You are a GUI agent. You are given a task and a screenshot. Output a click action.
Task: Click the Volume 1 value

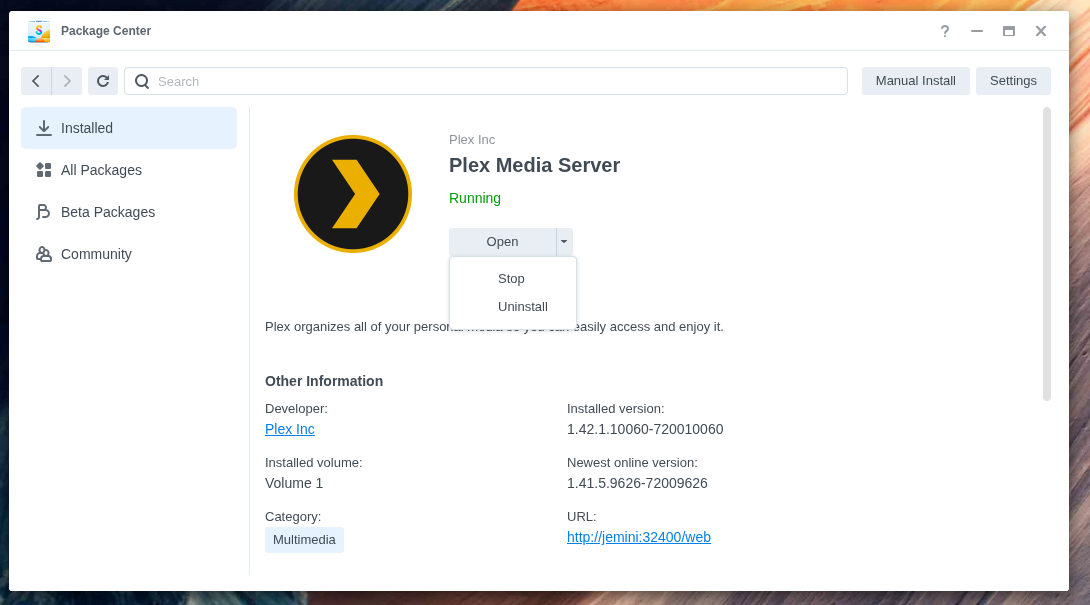(294, 483)
